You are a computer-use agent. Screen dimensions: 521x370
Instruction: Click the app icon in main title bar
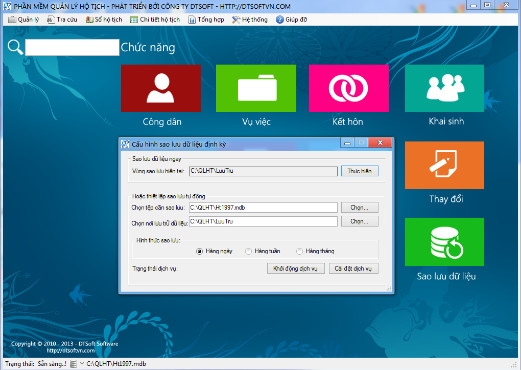pos(7,6)
